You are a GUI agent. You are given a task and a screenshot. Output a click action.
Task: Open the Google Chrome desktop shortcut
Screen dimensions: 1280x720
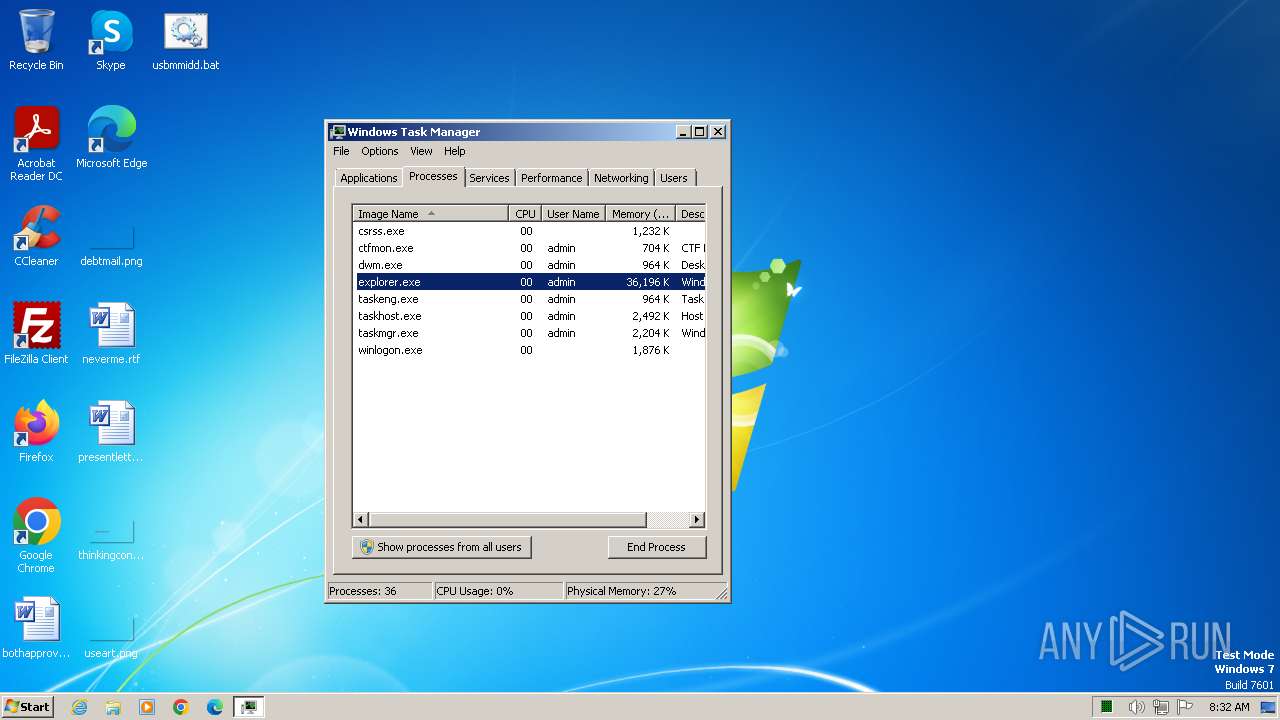coord(36,536)
